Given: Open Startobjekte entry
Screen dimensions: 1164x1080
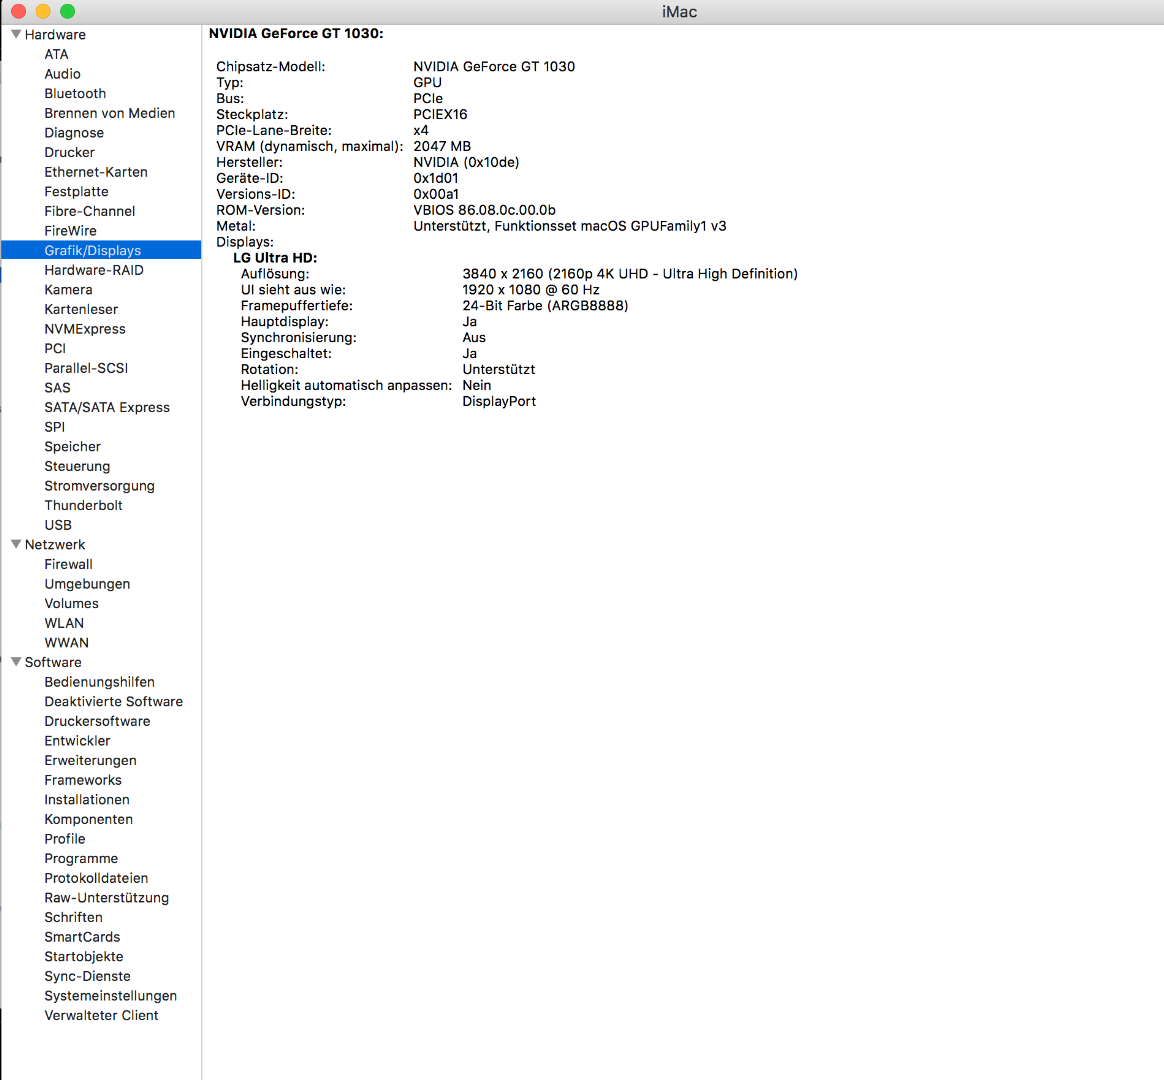Looking at the screenshot, I should point(84,957).
